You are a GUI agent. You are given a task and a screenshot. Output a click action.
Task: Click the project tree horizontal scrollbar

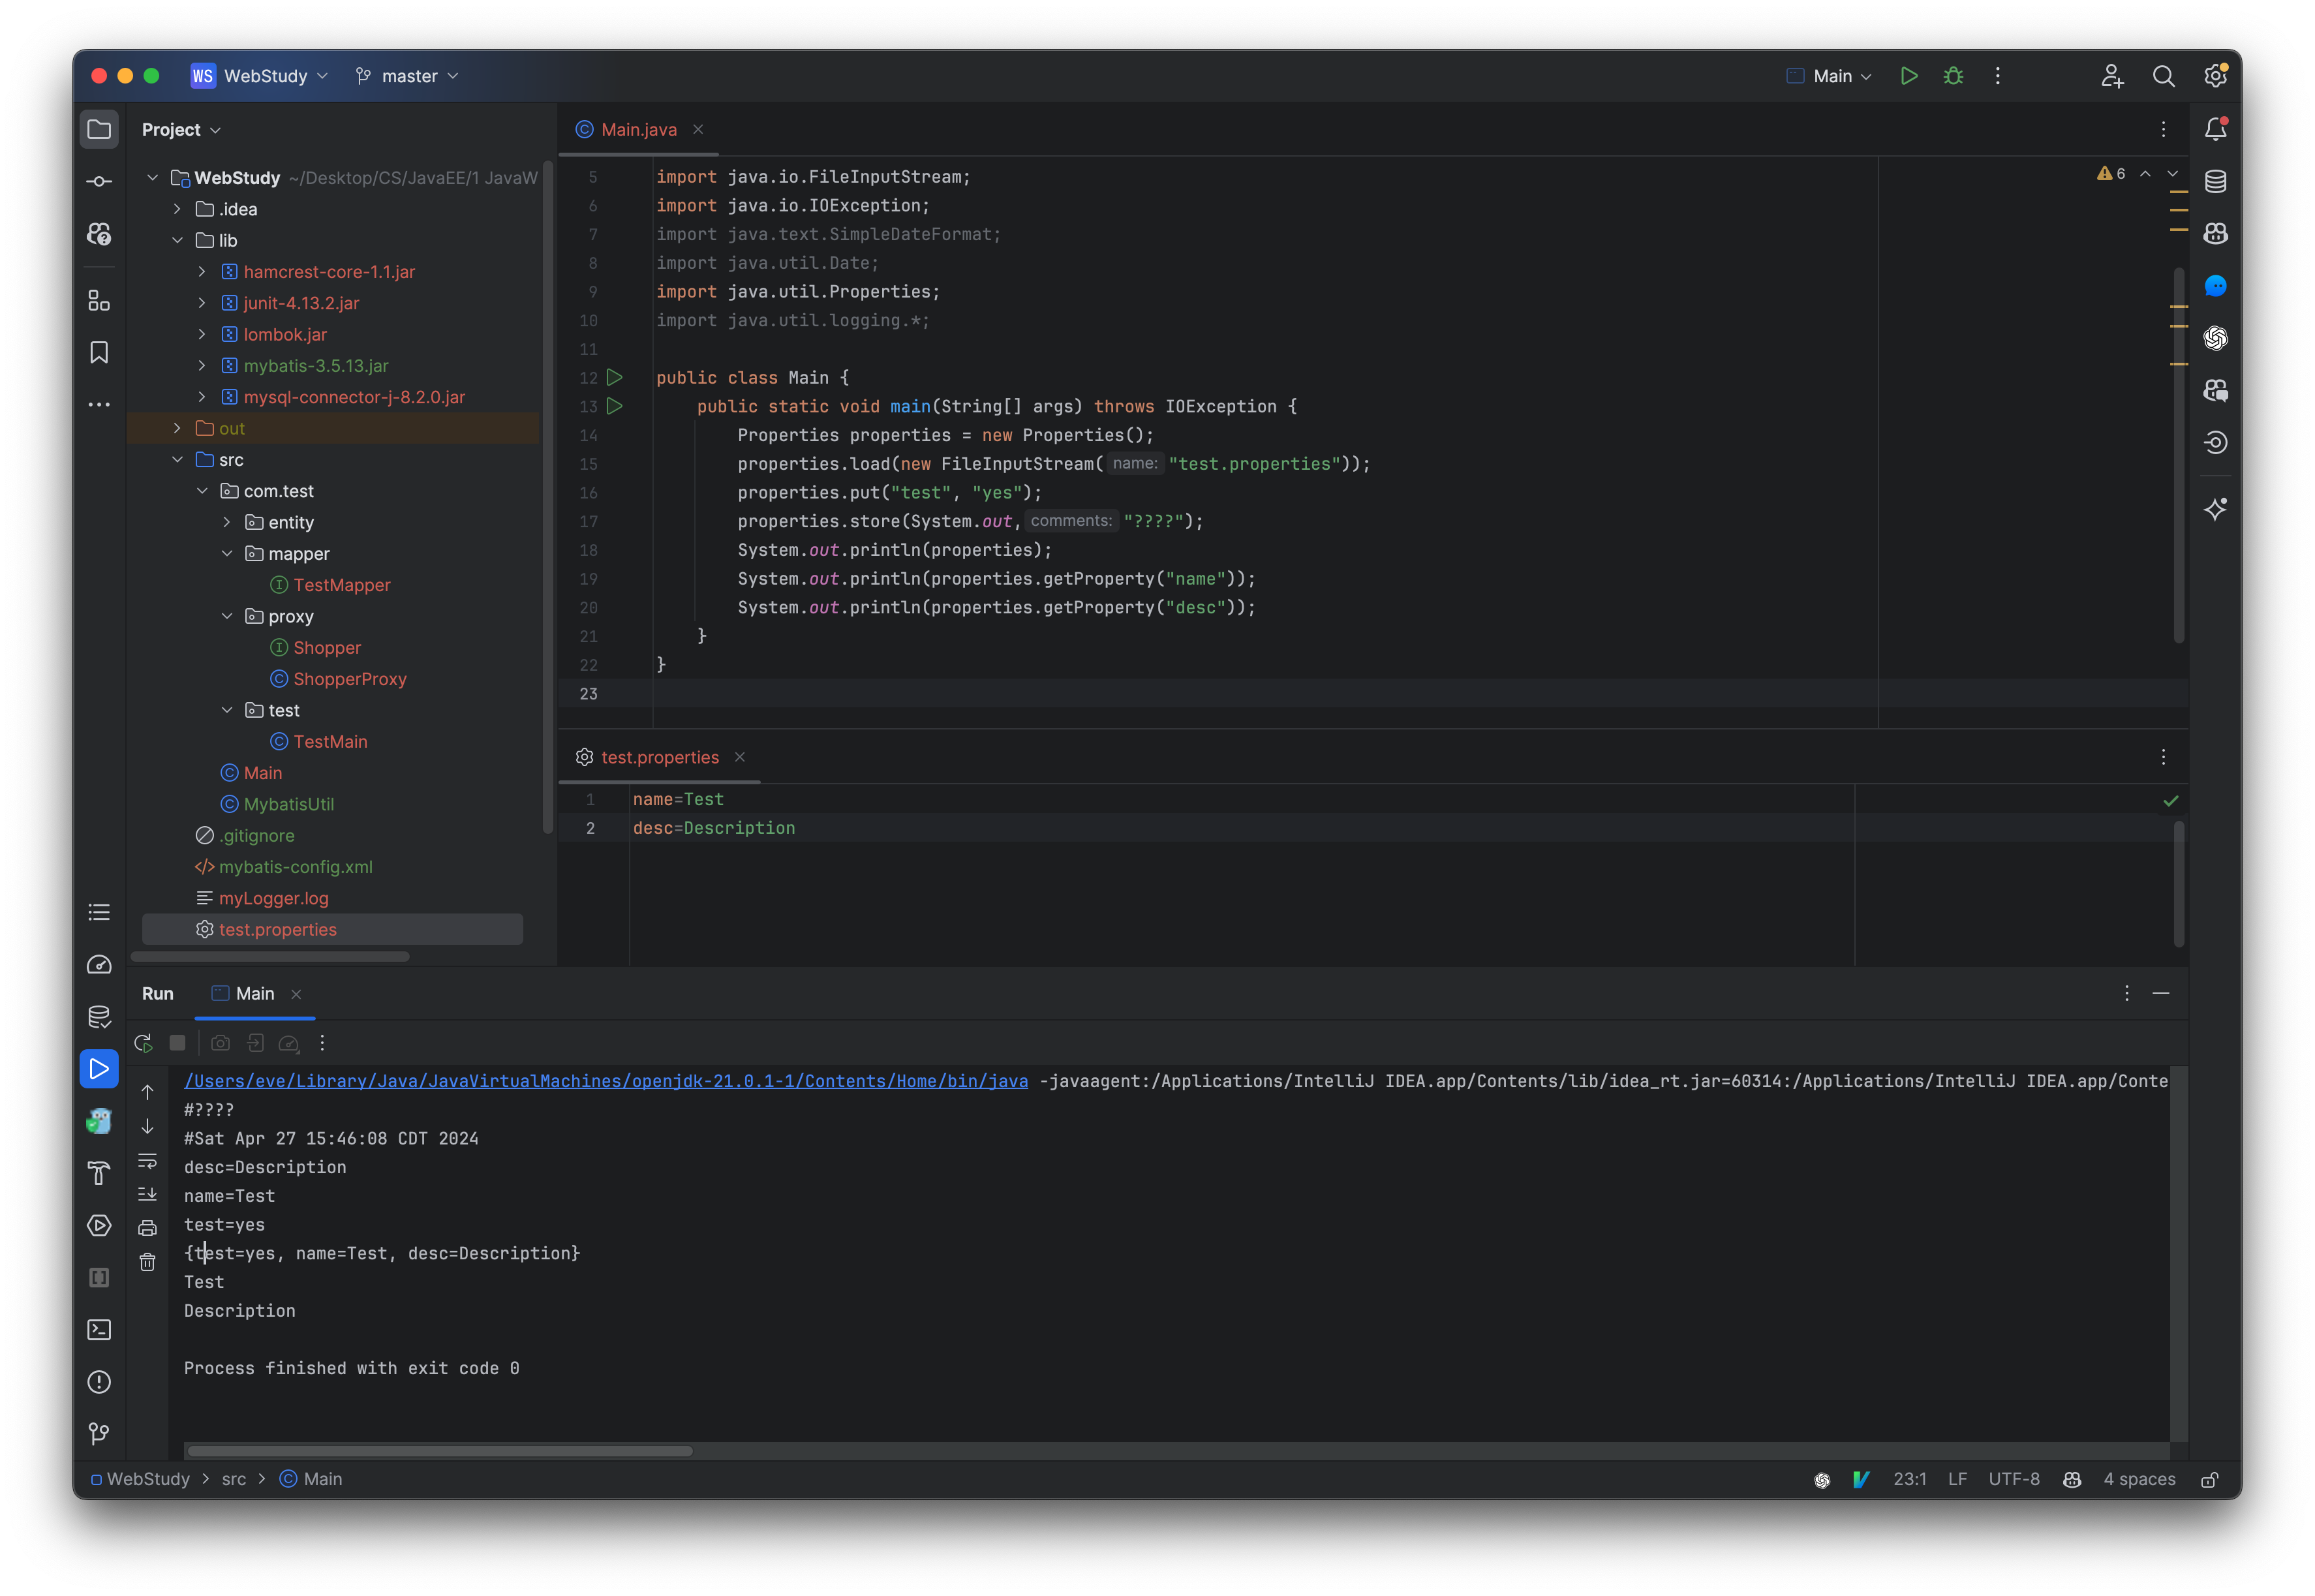point(270,957)
